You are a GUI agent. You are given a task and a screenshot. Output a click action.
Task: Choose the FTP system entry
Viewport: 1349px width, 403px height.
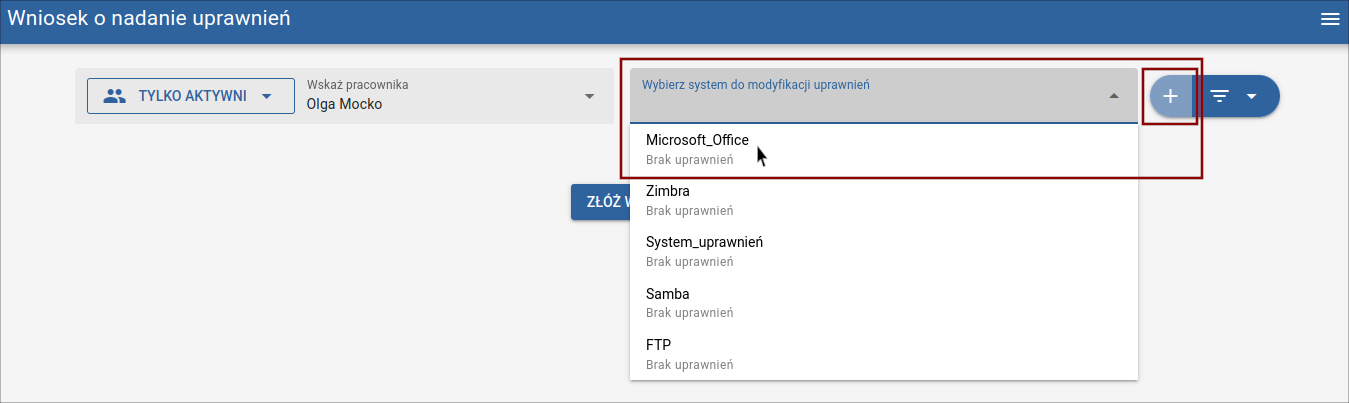tap(659, 345)
